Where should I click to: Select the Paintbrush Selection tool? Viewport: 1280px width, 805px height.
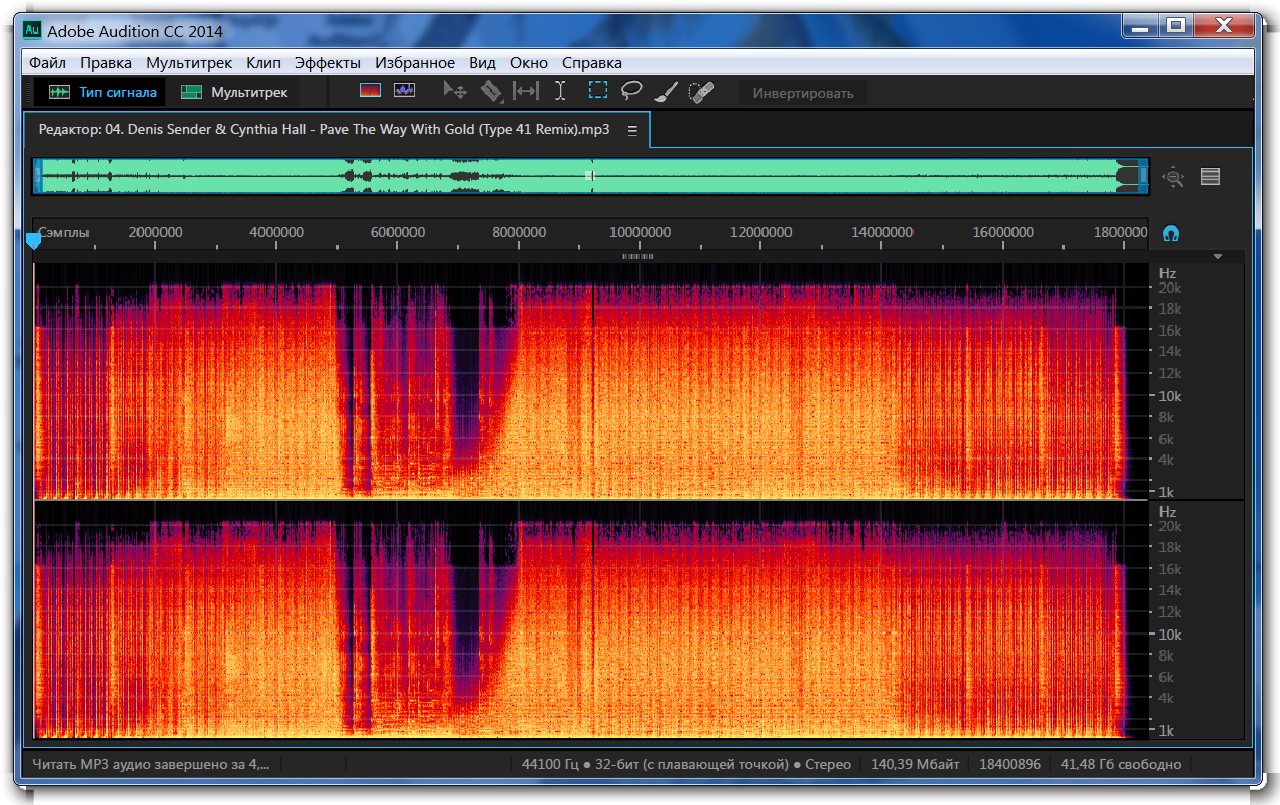666,92
